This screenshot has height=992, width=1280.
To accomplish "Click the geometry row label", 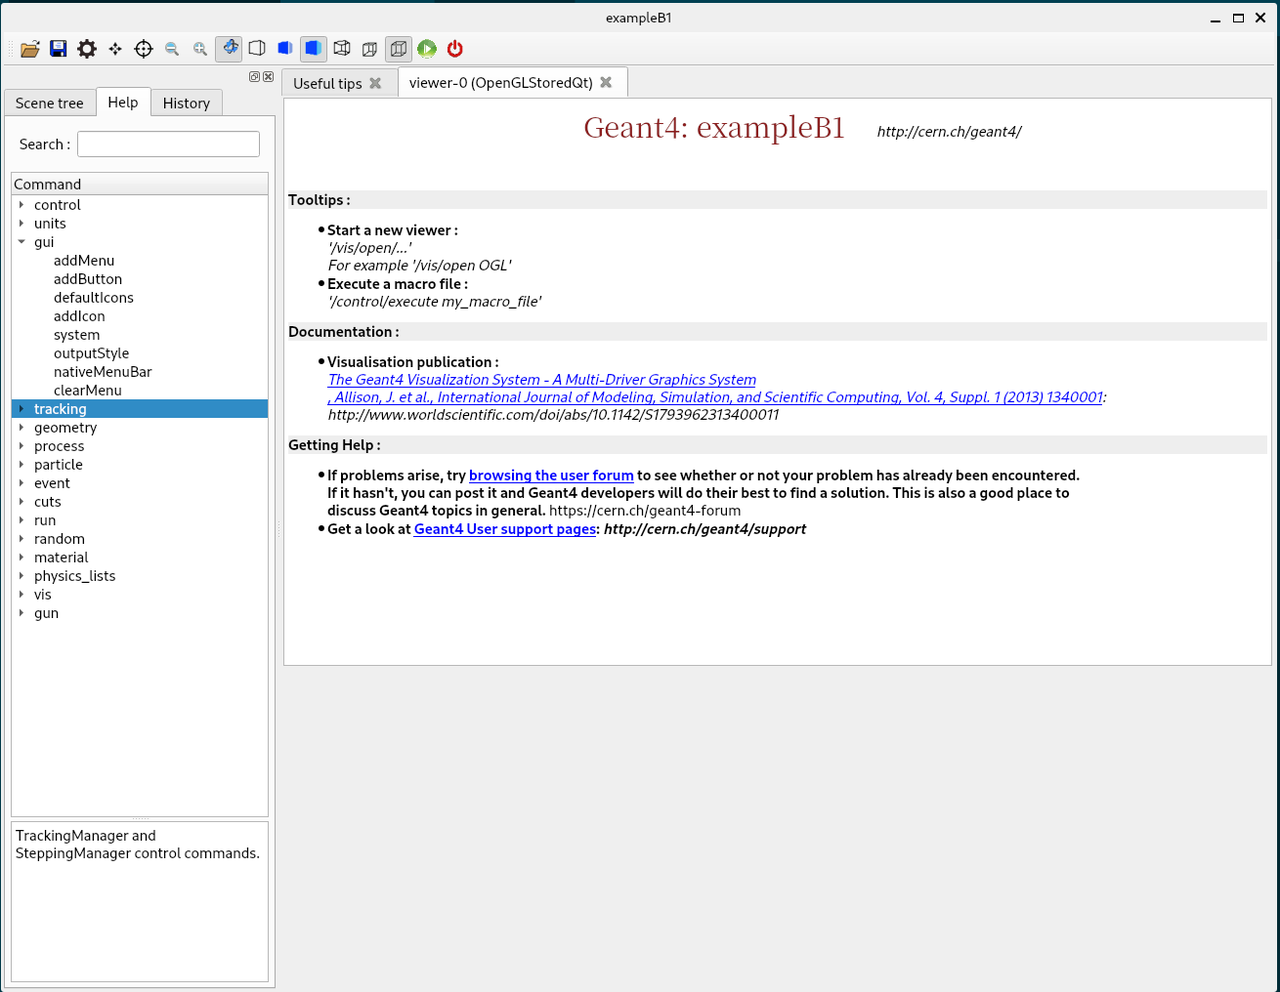I will tap(66, 427).
